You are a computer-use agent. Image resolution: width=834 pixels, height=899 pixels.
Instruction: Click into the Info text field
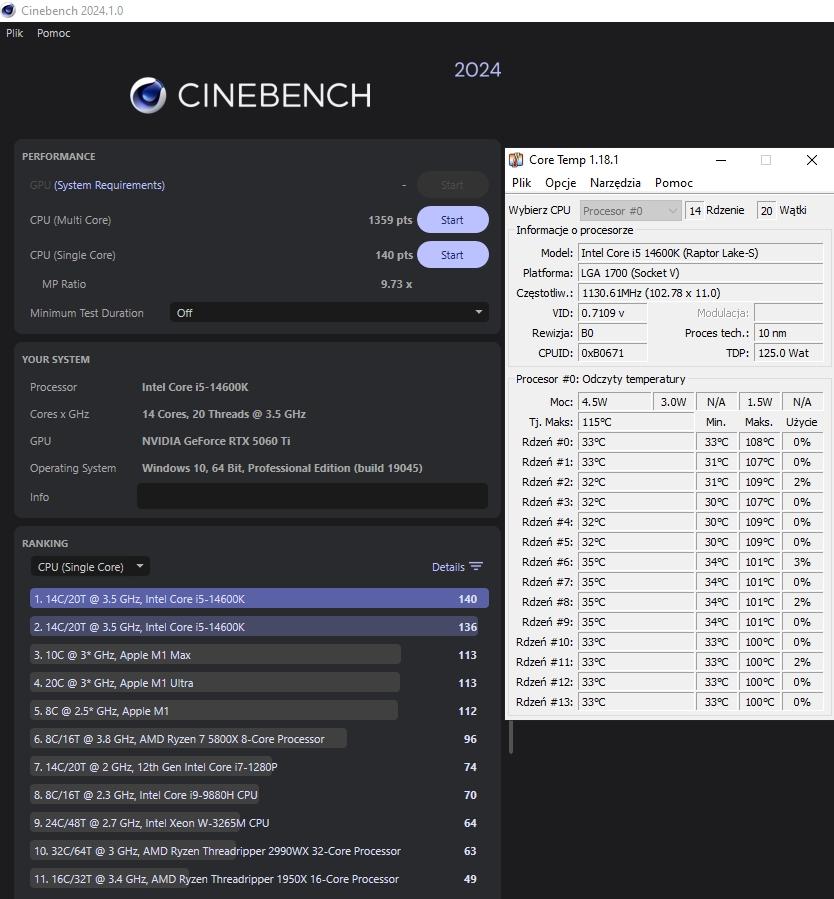click(x=312, y=497)
